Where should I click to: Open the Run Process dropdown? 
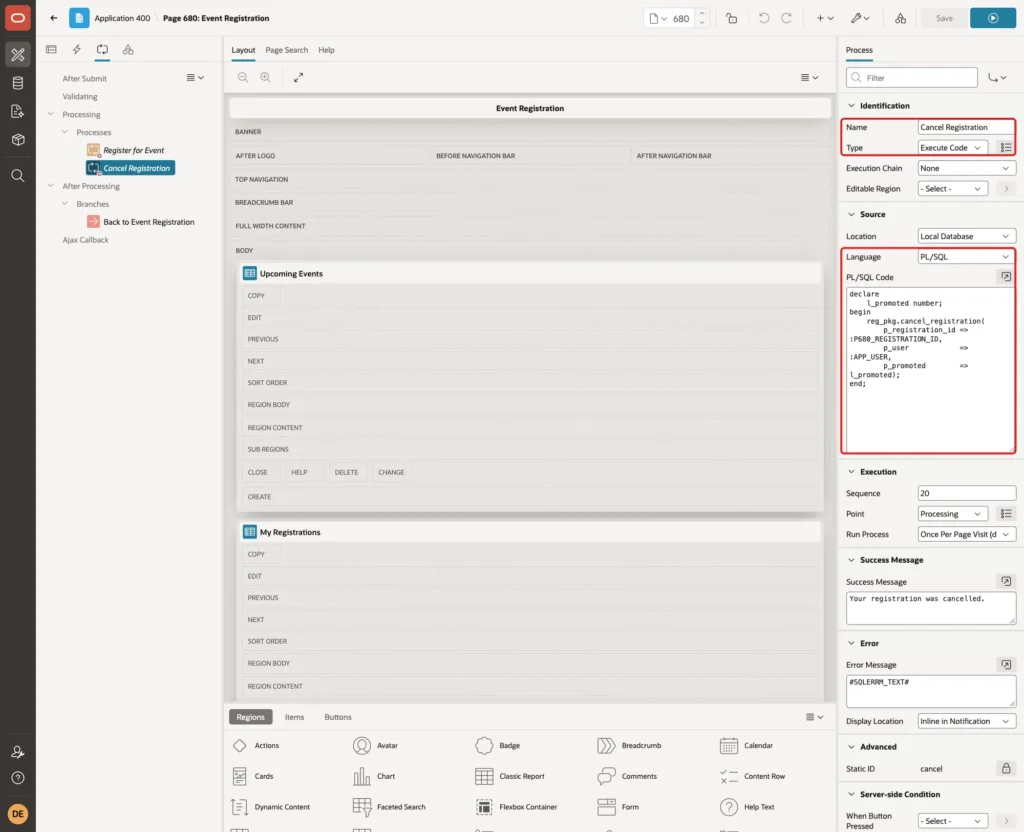pos(967,534)
